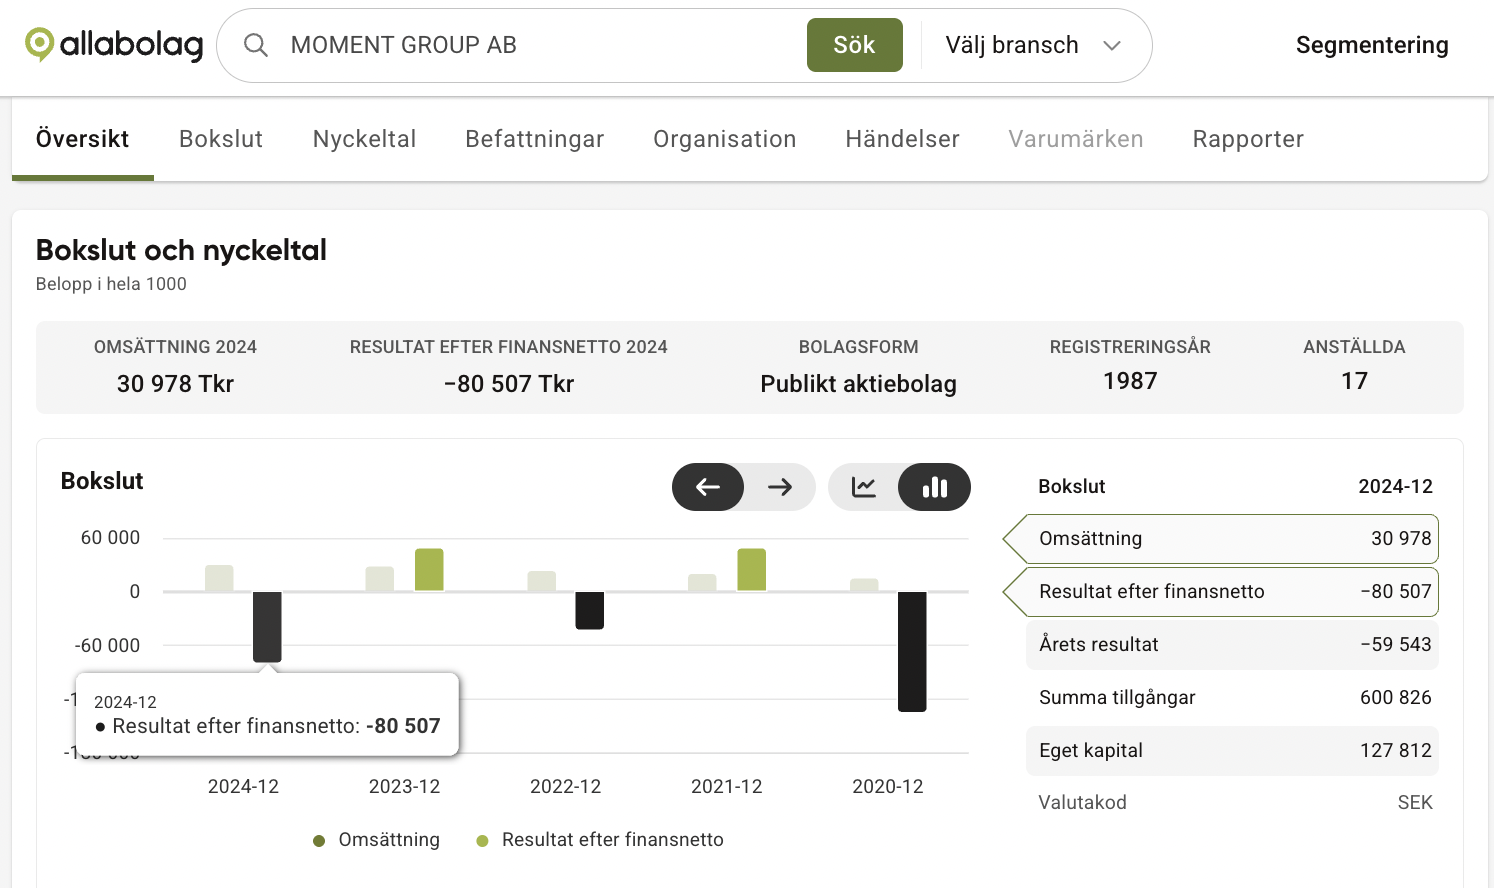
Task: Click the 2023-12 green result bar
Action: tap(429, 570)
